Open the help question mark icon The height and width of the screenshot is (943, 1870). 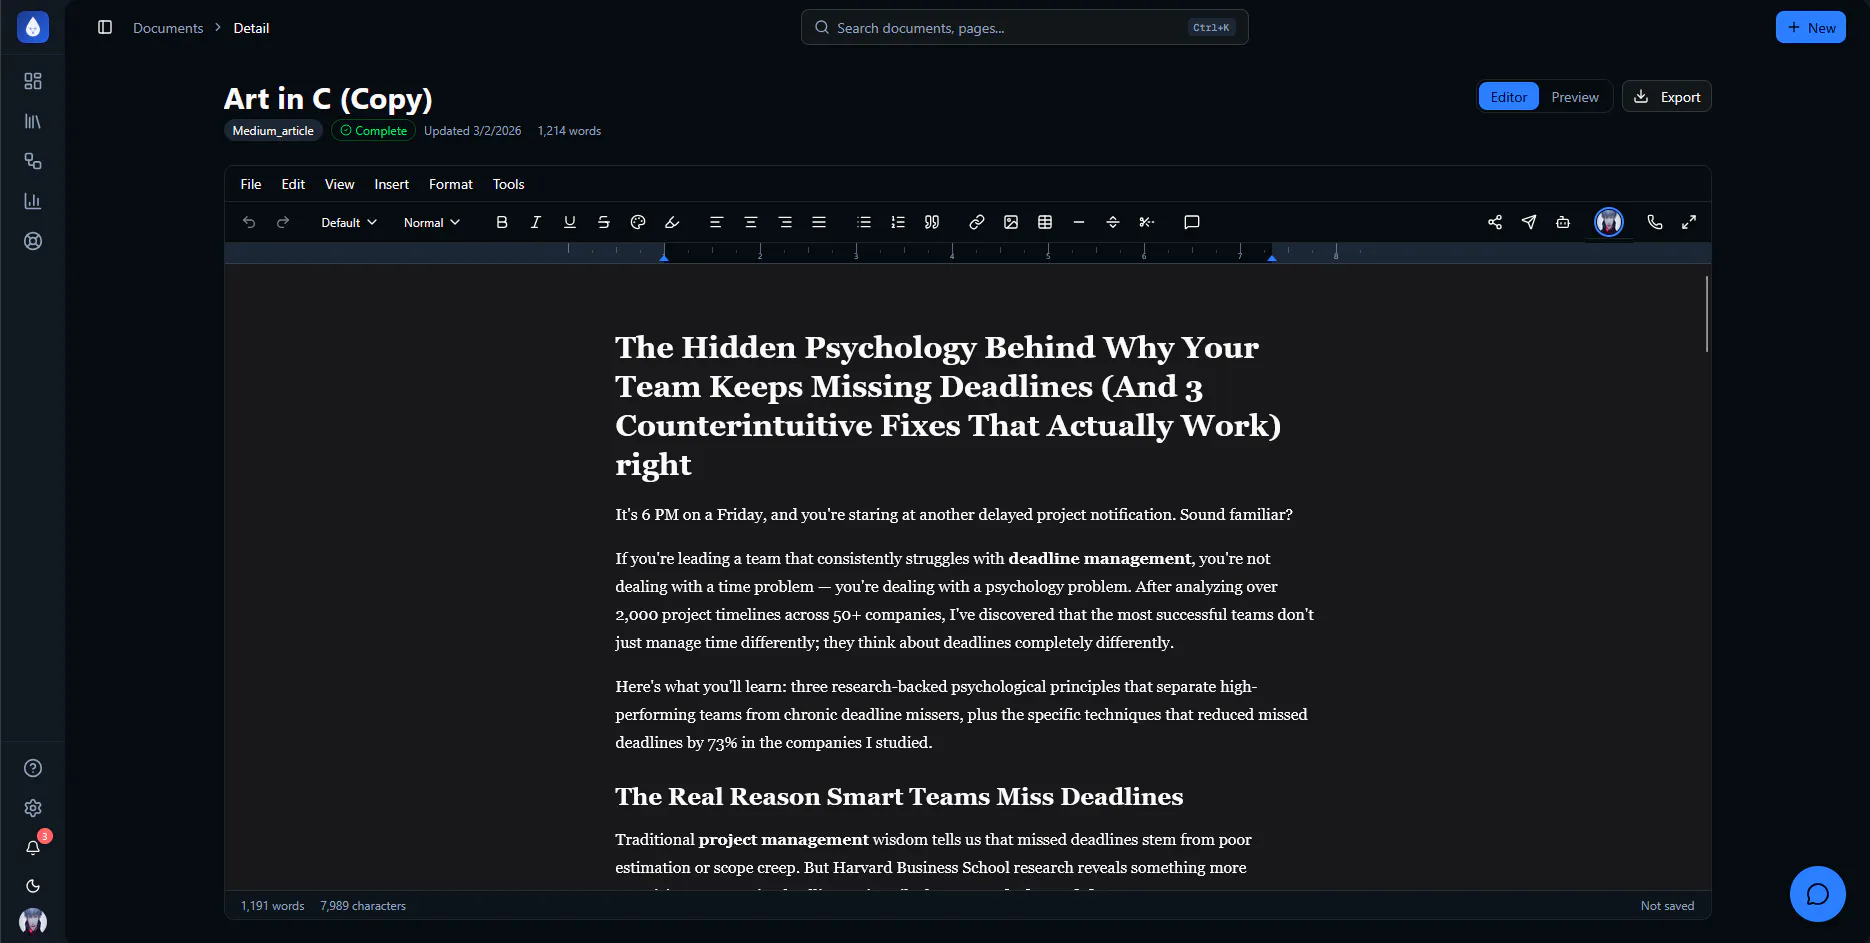(x=33, y=768)
